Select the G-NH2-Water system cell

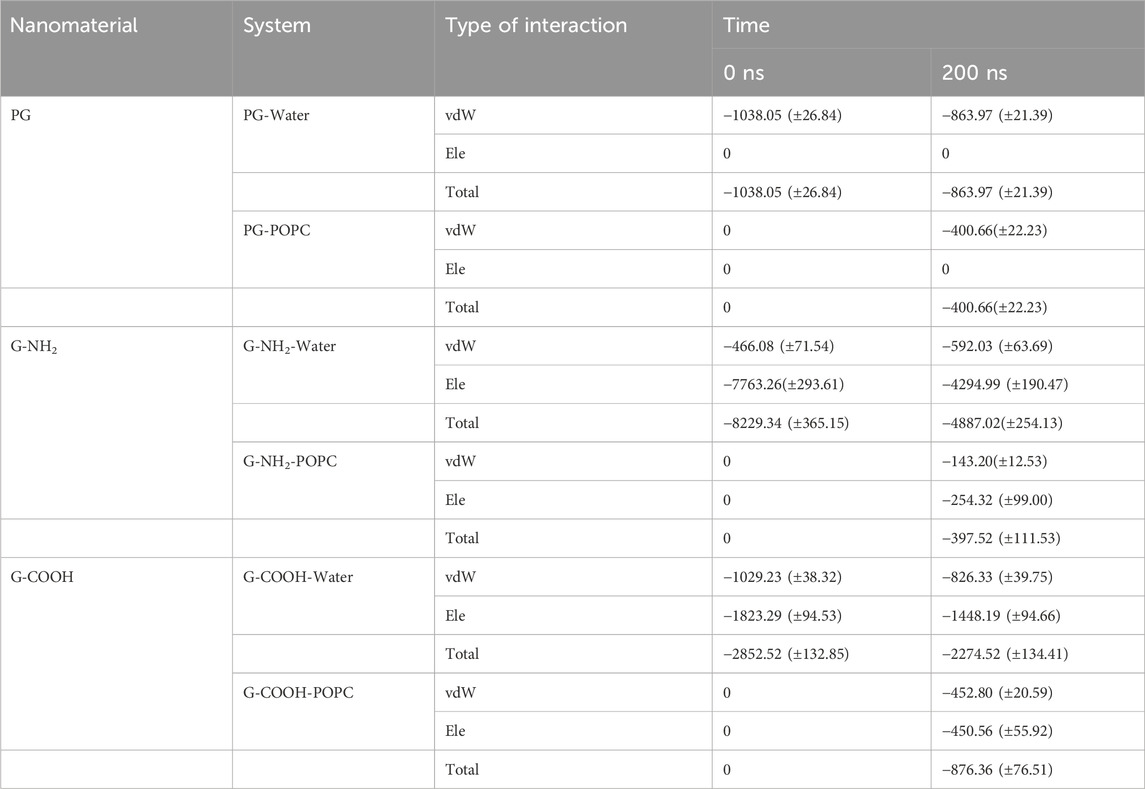tap(289, 347)
